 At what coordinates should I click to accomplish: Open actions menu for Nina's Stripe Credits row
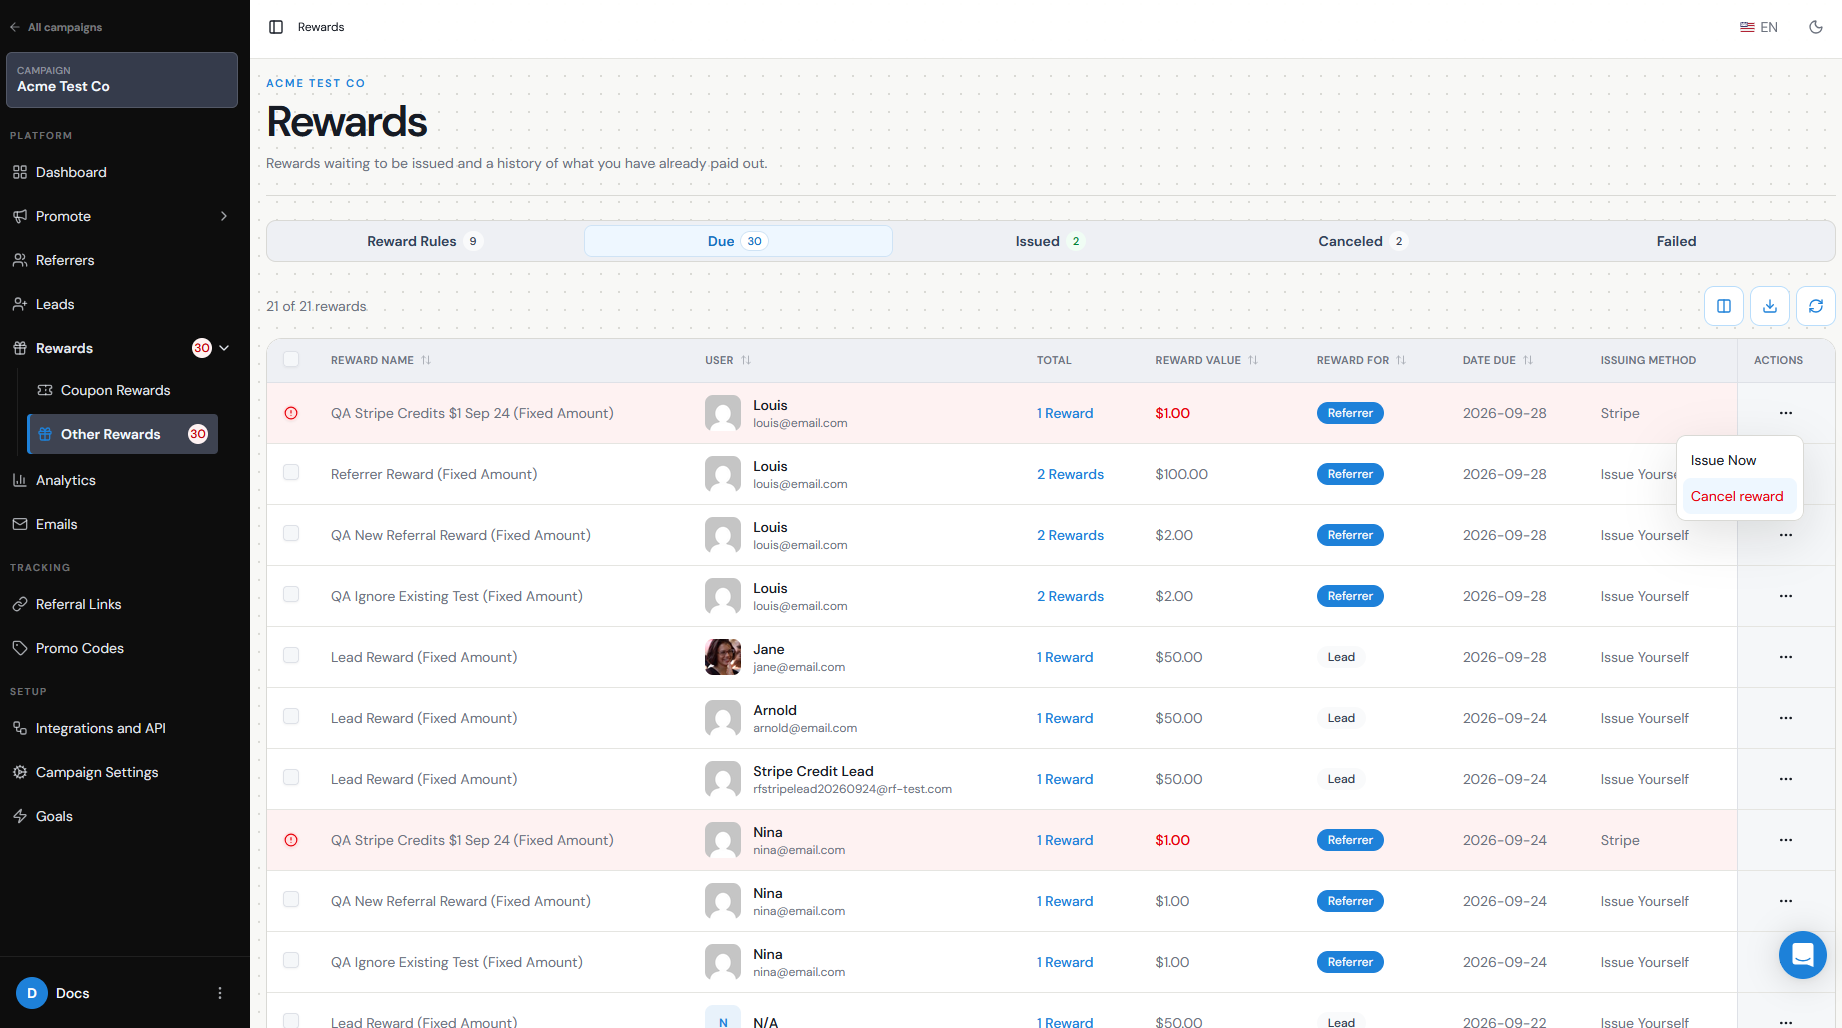(1786, 840)
